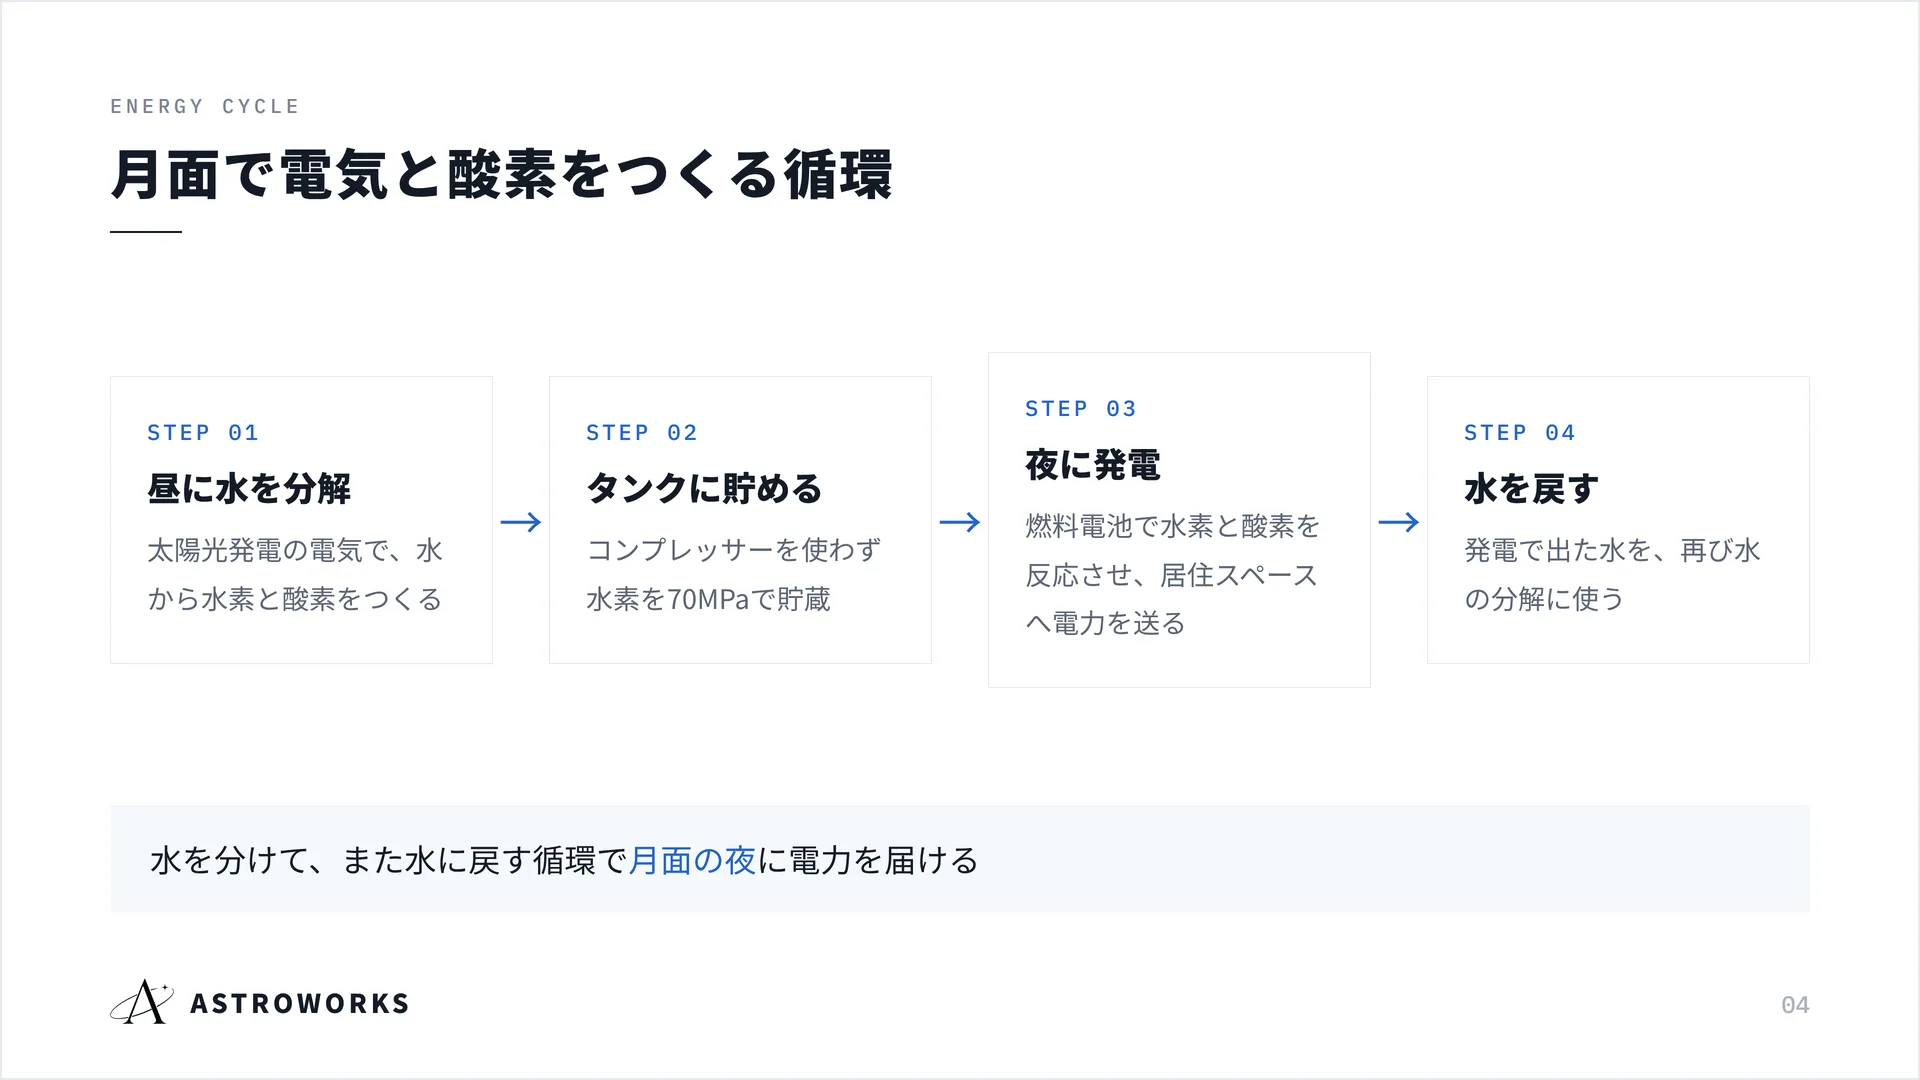The height and width of the screenshot is (1080, 1920).
Task: Click the STEP 04 label
Action: tap(1520, 433)
